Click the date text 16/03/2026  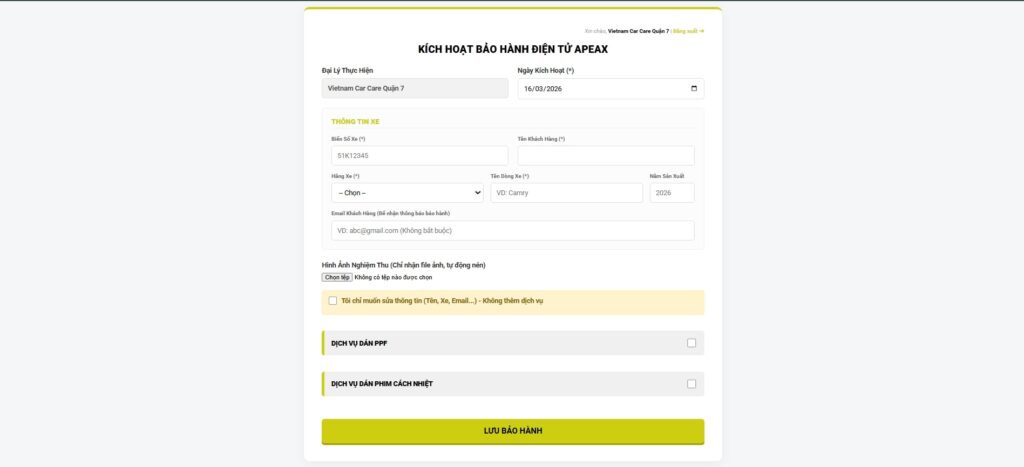(543, 89)
